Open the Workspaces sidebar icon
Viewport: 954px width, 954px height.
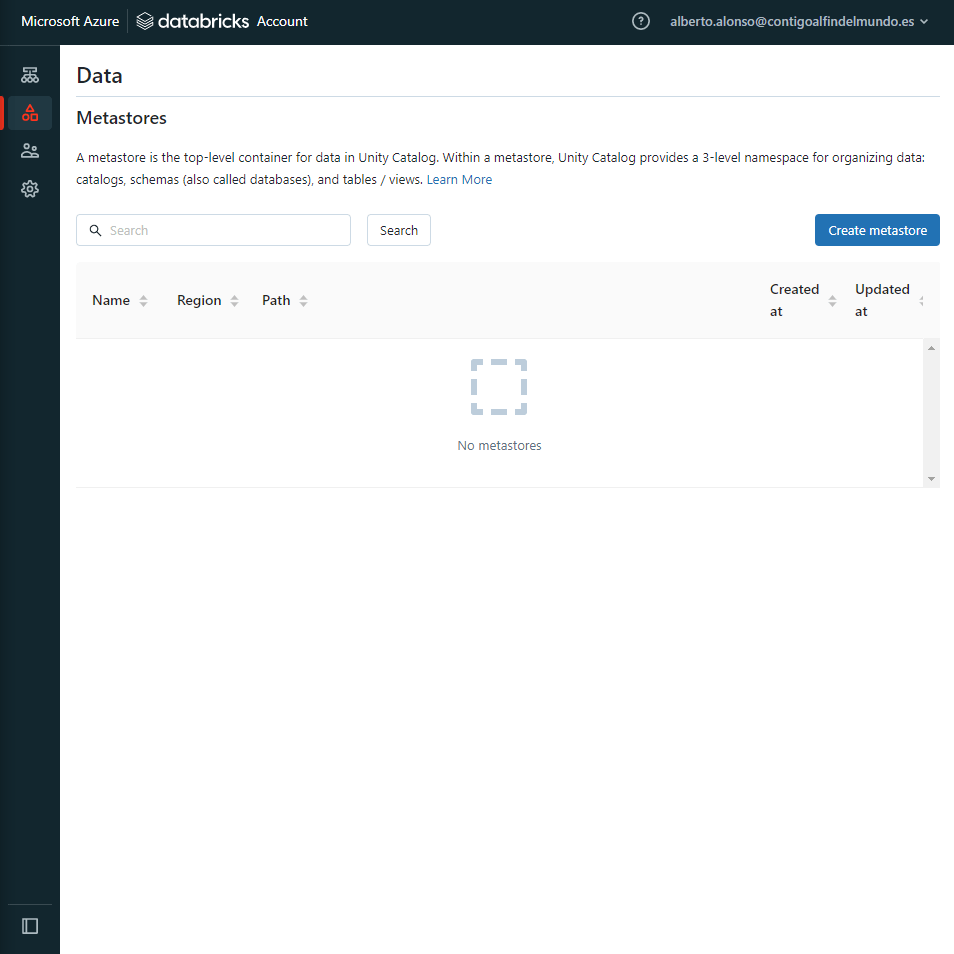[30, 75]
